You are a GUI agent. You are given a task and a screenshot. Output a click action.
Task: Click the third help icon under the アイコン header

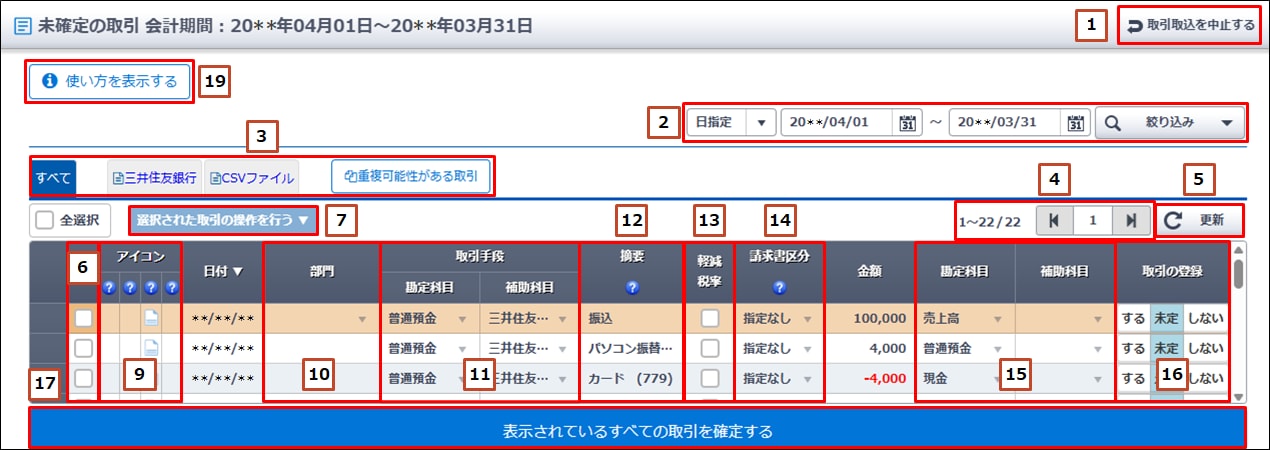[150, 288]
